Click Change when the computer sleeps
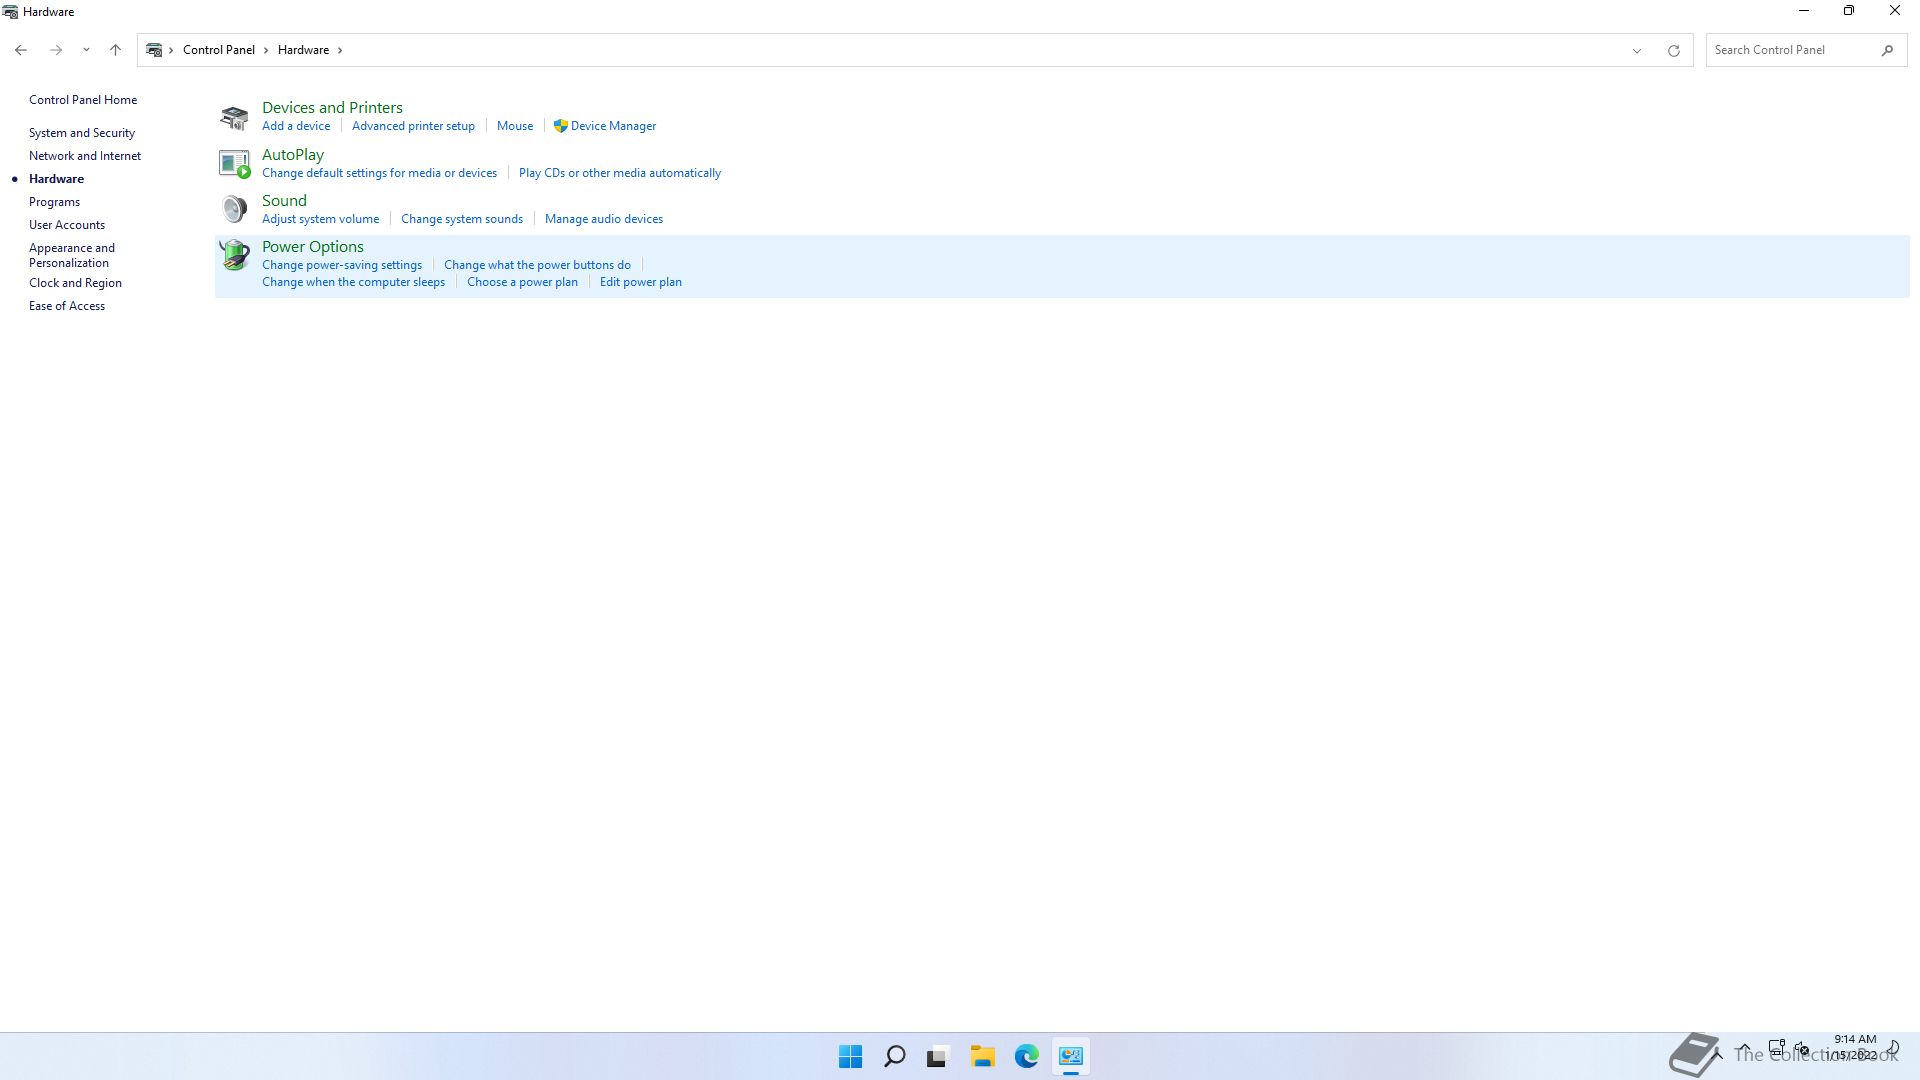Viewport: 1920px width, 1080px height. [x=353, y=282]
